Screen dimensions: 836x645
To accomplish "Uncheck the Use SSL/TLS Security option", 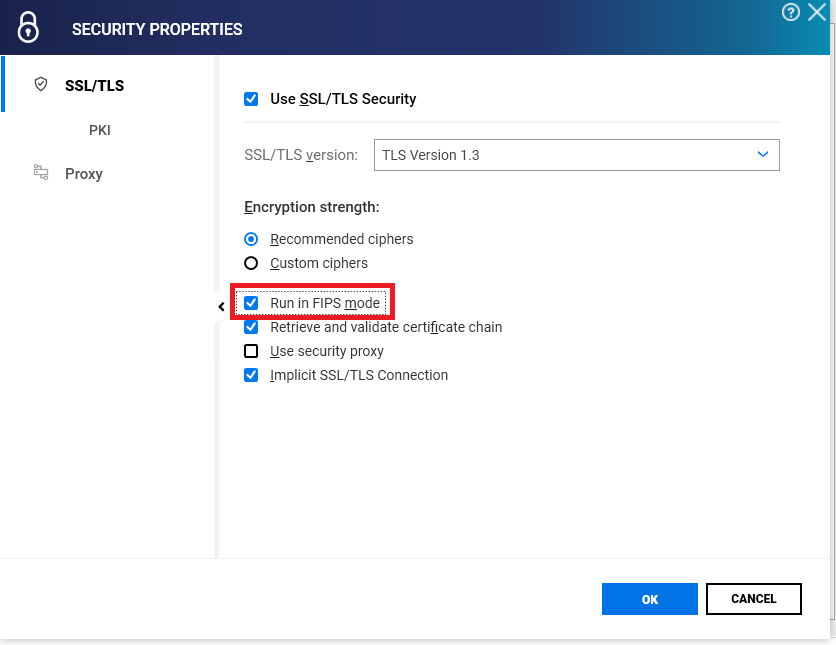I will (x=251, y=99).
